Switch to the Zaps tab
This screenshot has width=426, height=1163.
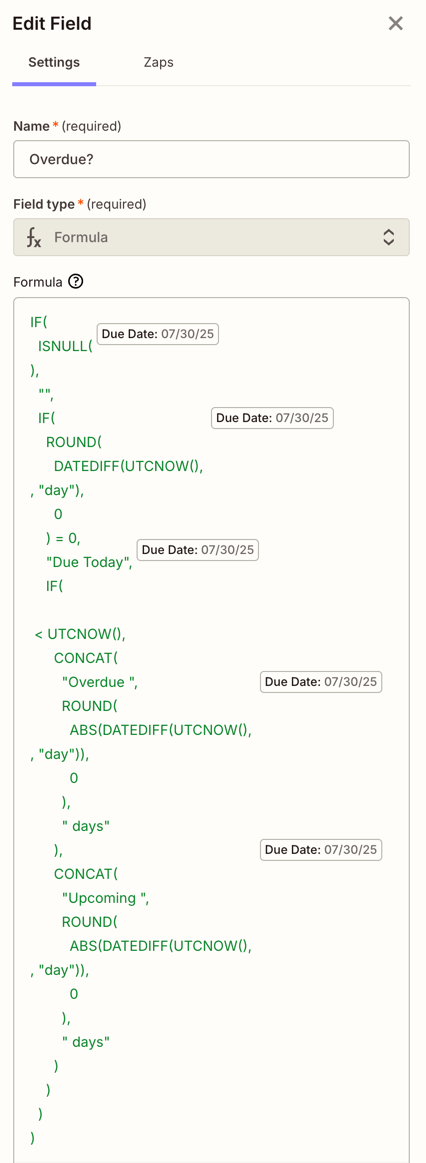(x=158, y=62)
